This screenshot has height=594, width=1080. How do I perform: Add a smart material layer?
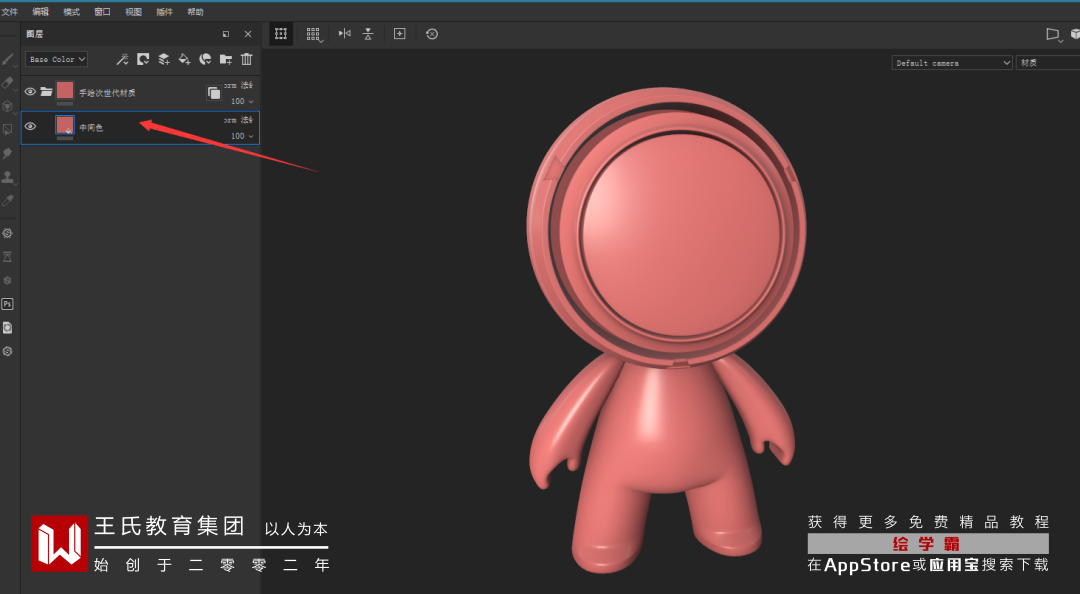tap(205, 59)
